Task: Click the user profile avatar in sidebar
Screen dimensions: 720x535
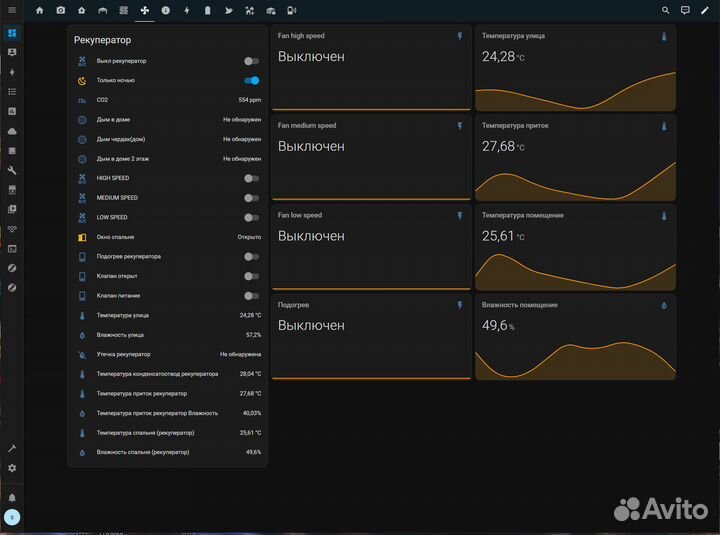Action: (x=12, y=517)
